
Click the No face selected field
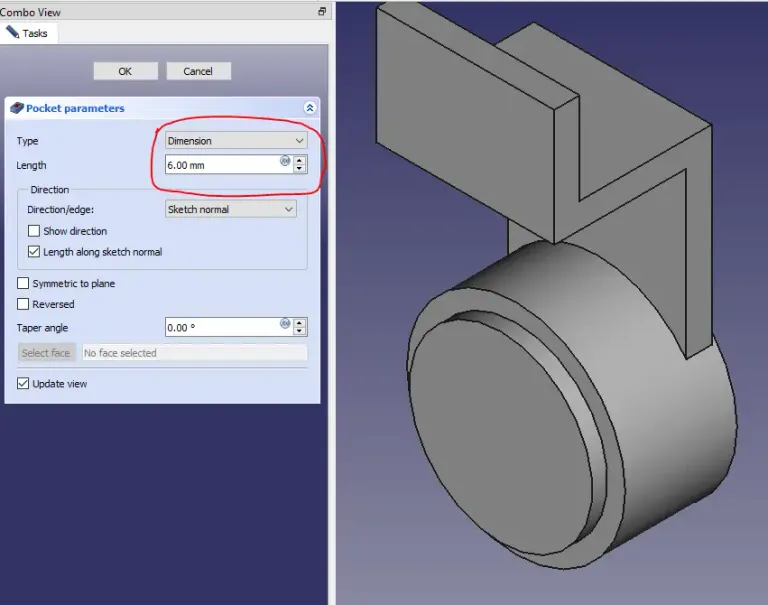coord(195,353)
